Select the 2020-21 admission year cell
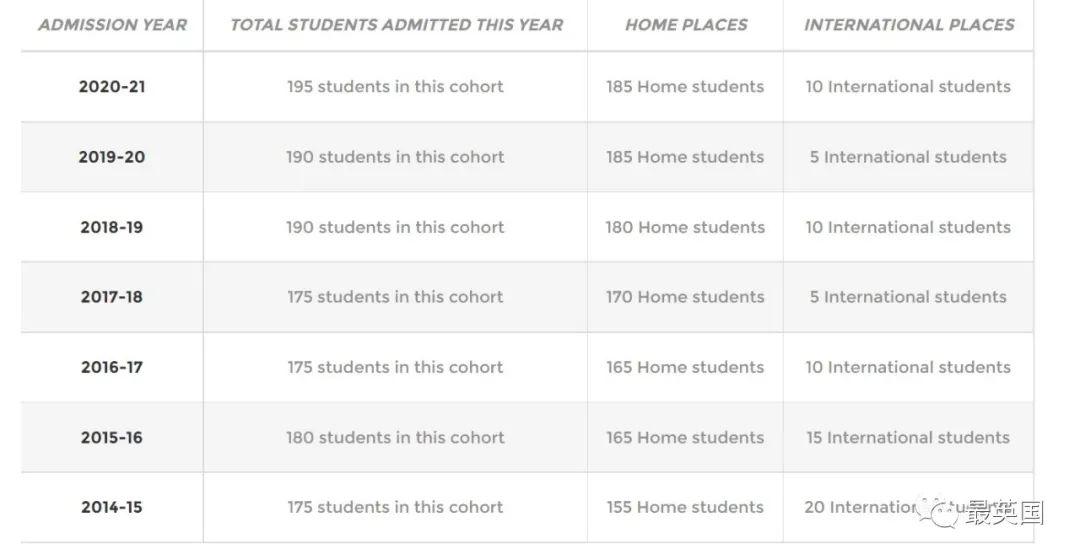 click(x=112, y=87)
